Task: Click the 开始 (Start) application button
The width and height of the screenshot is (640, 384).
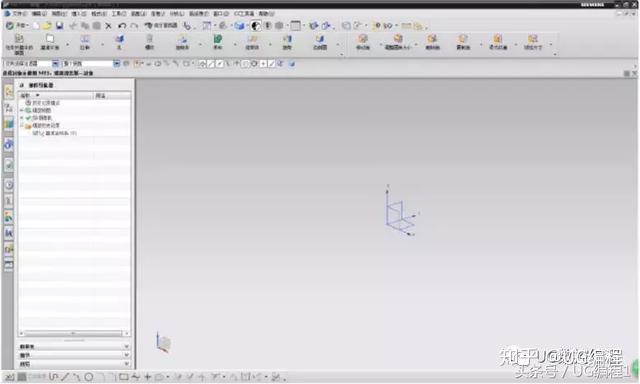Action: click(16, 26)
